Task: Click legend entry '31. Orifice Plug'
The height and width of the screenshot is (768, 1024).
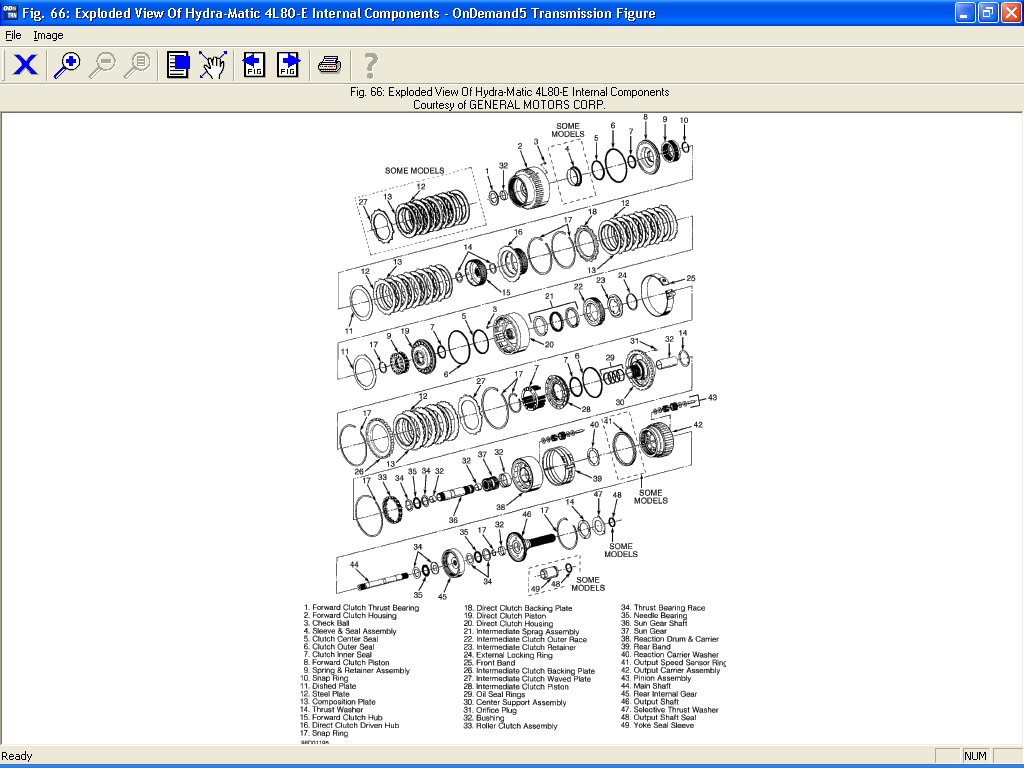Action: pos(490,710)
